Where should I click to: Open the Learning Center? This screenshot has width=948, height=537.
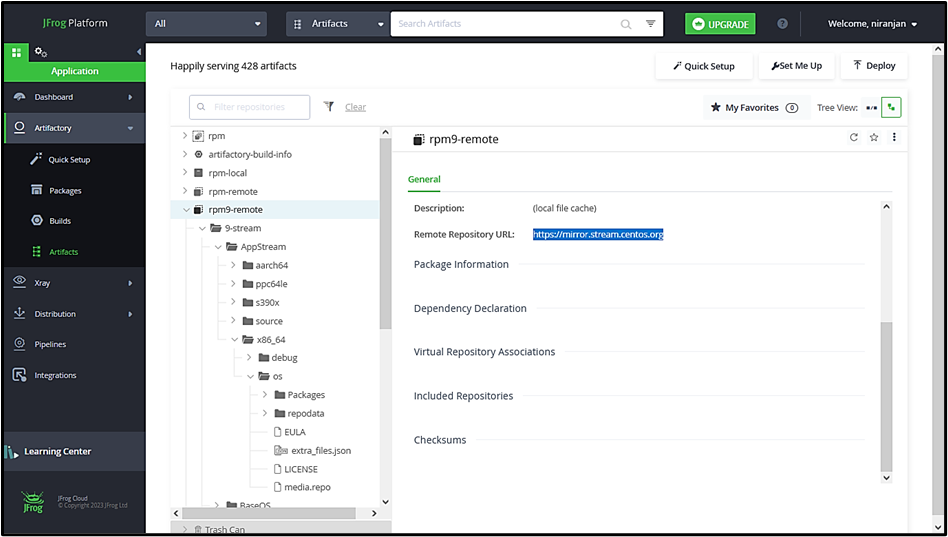click(74, 452)
